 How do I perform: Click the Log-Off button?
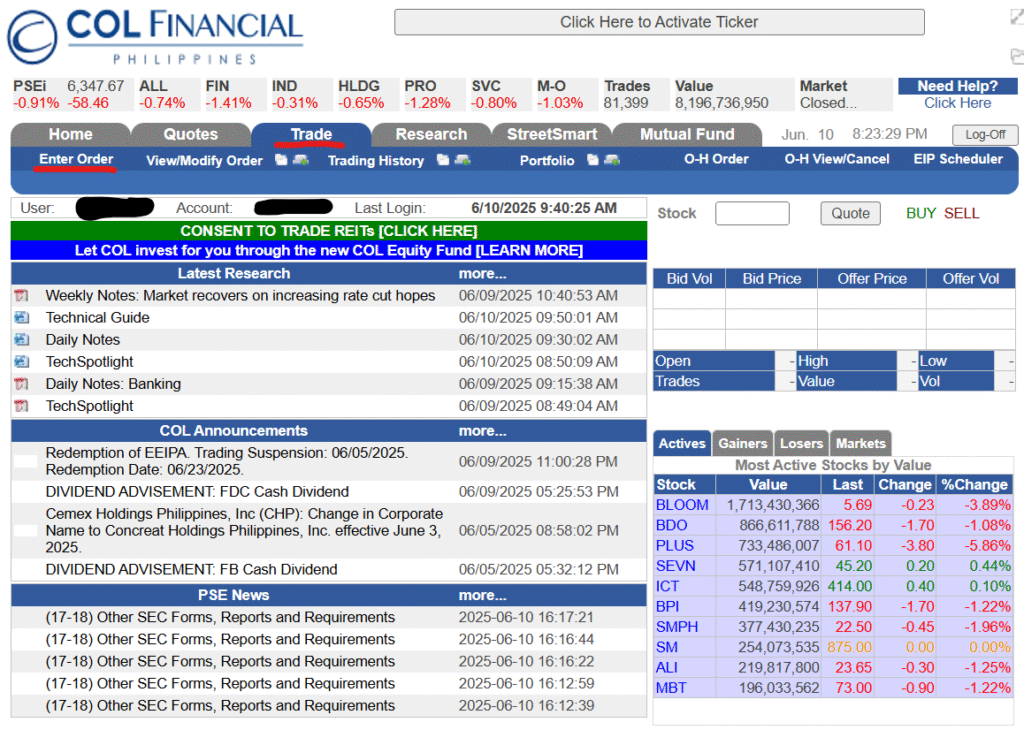985,135
